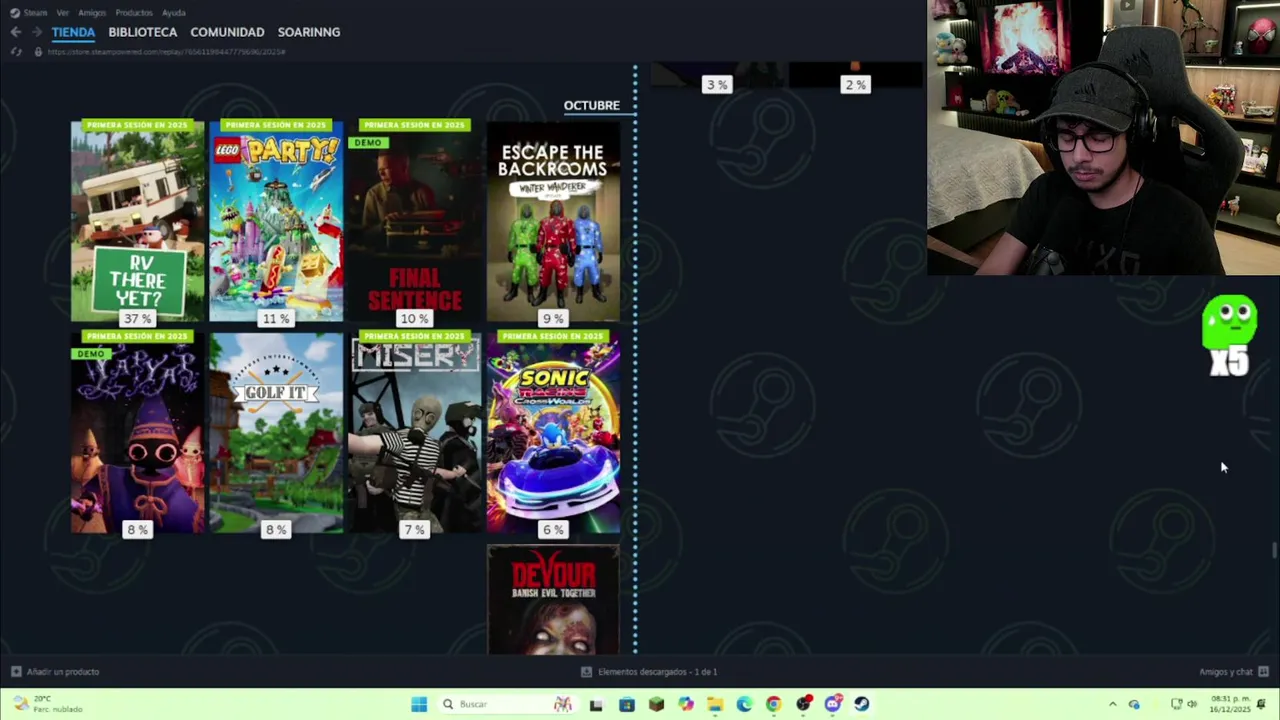Screen dimensions: 1280x720
Task: Click the store URL address text
Action: tap(166, 51)
